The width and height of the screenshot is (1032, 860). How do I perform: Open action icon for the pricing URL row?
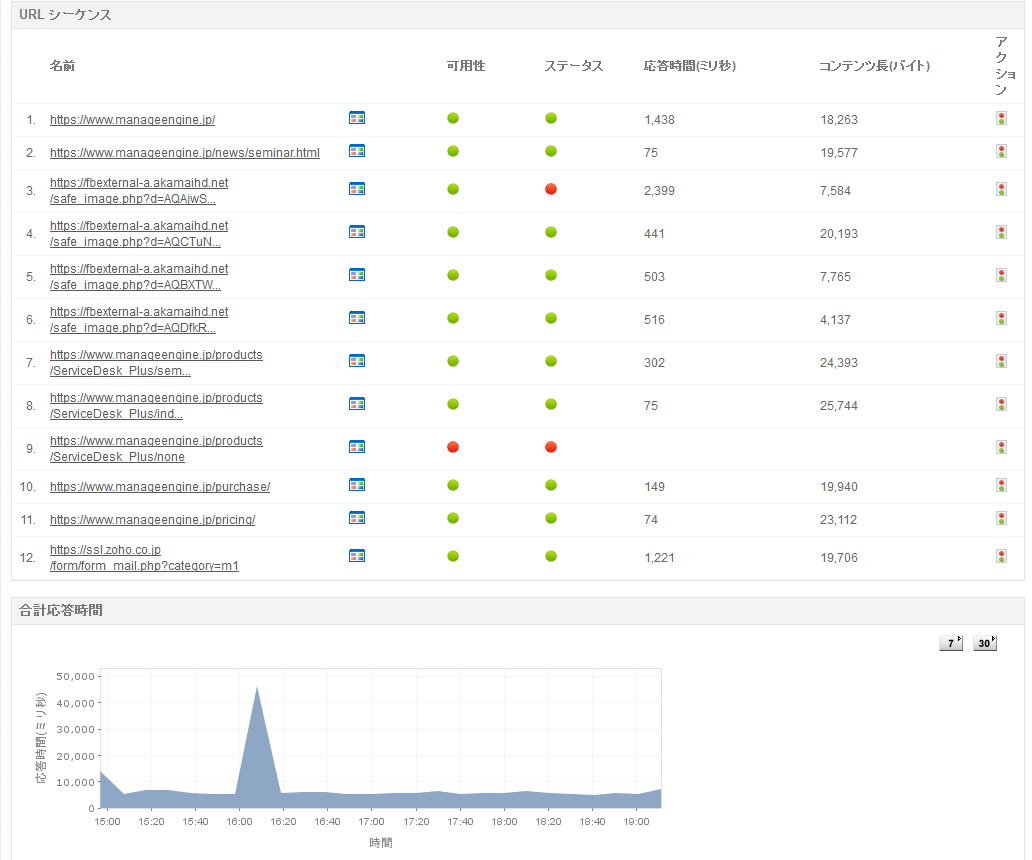point(1001,519)
